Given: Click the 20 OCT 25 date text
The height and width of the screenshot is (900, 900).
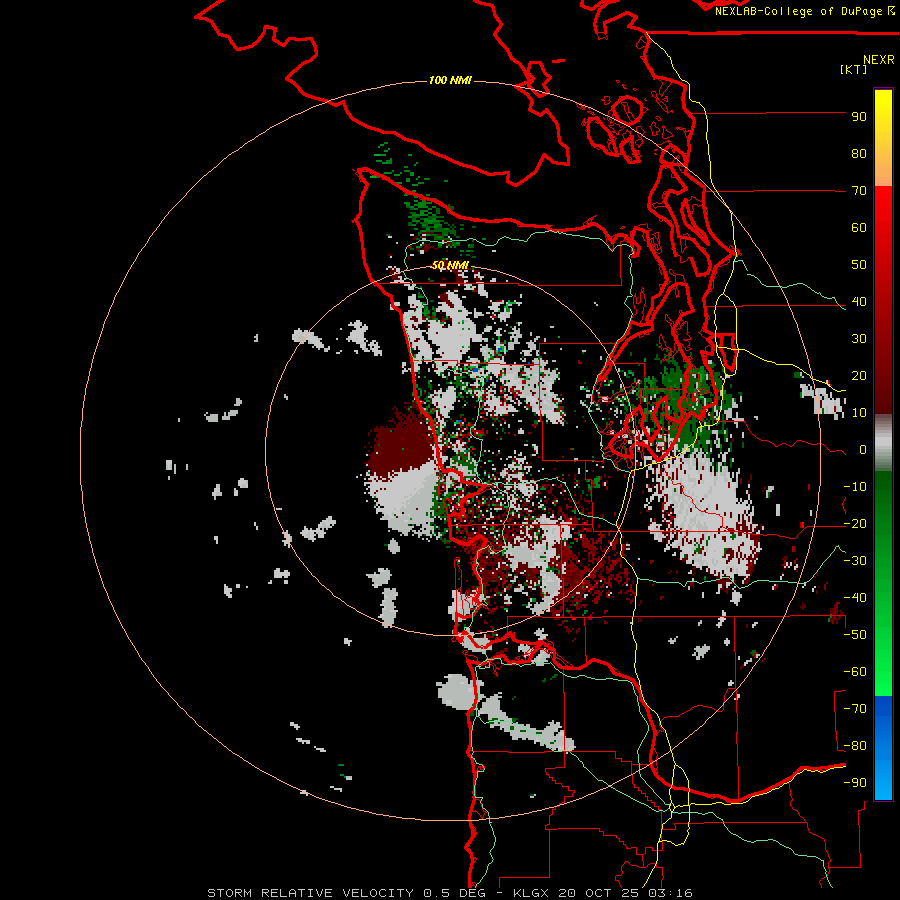Looking at the screenshot, I should click(599, 893).
